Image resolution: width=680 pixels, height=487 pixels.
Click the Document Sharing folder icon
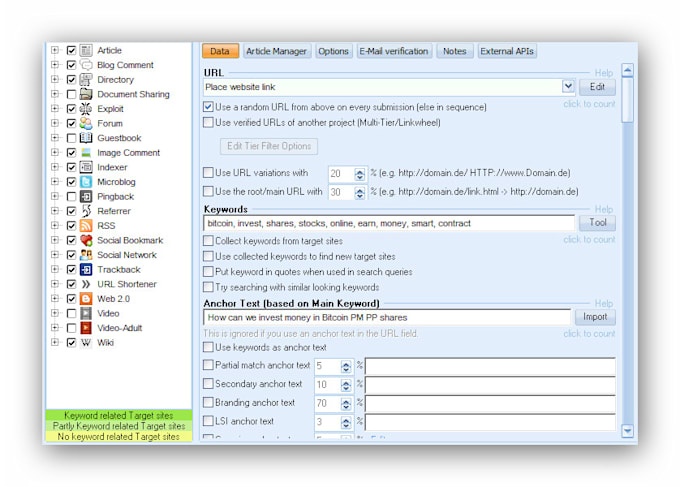[x=86, y=94]
